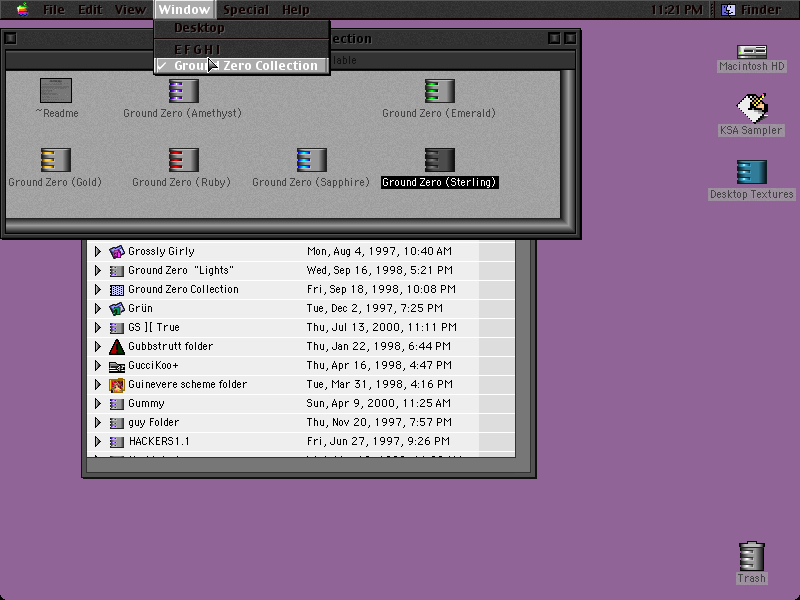Select the Desktop Textures folder icon
The width and height of the screenshot is (800, 600).
pos(752,172)
